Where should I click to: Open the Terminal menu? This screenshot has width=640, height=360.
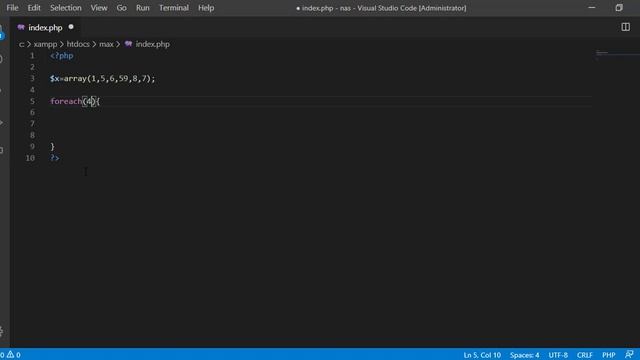174,8
